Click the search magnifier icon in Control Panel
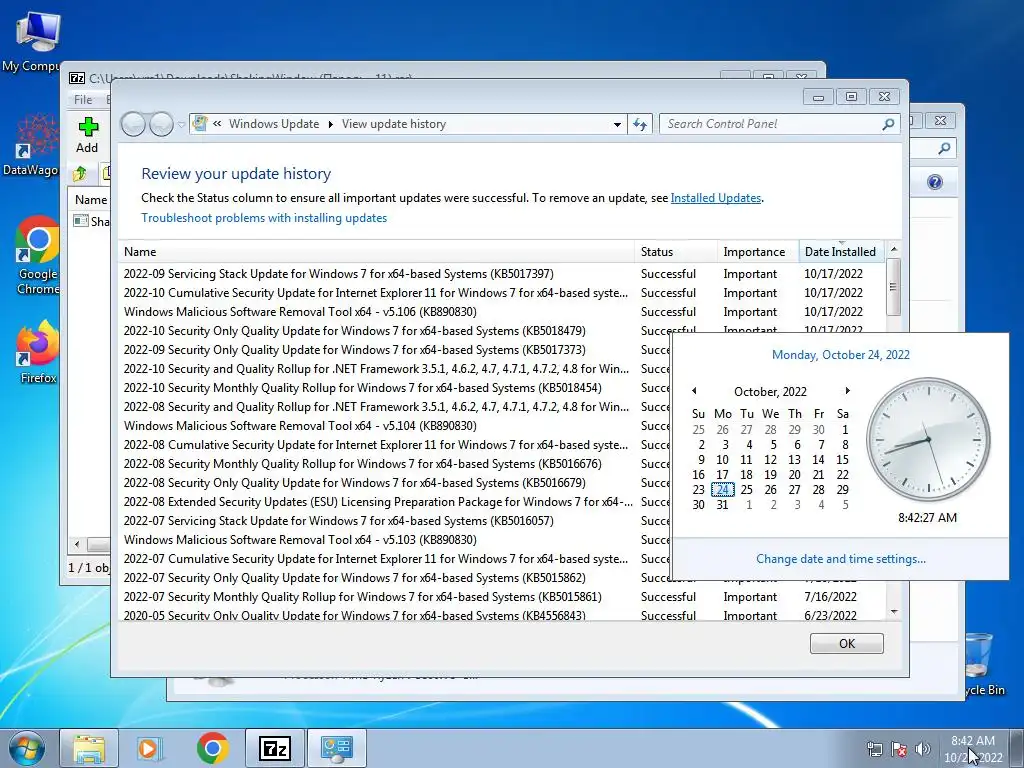The height and width of the screenshot is (768, 1024). [888, 124]
